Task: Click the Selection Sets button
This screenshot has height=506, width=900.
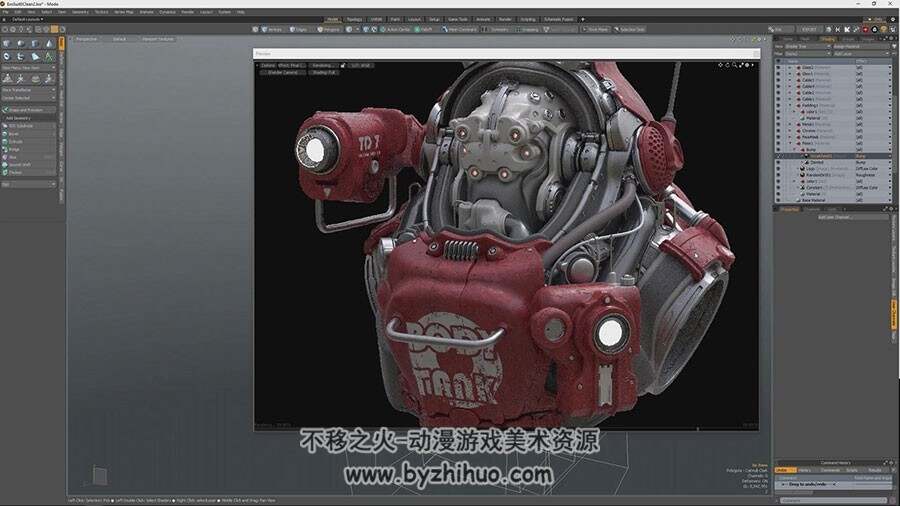Action: coord(630,29)
